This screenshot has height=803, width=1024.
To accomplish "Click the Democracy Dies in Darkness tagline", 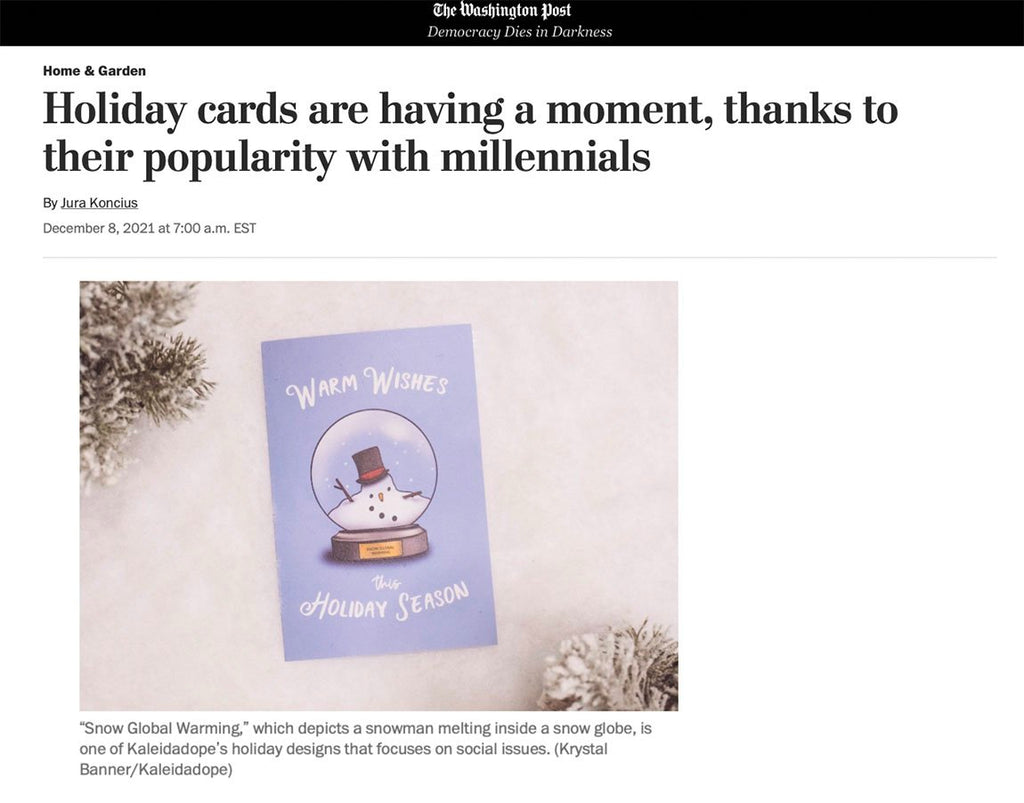I will tap(519, 32).
